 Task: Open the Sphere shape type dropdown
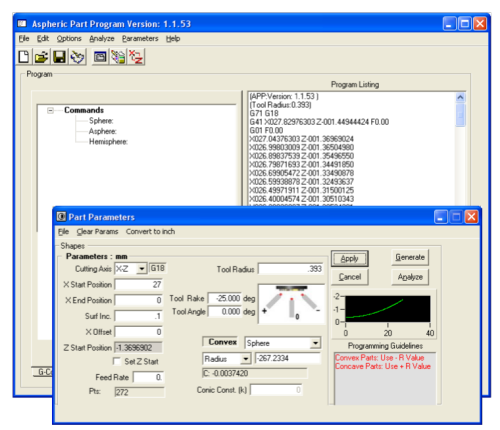[x=315, y=343]
